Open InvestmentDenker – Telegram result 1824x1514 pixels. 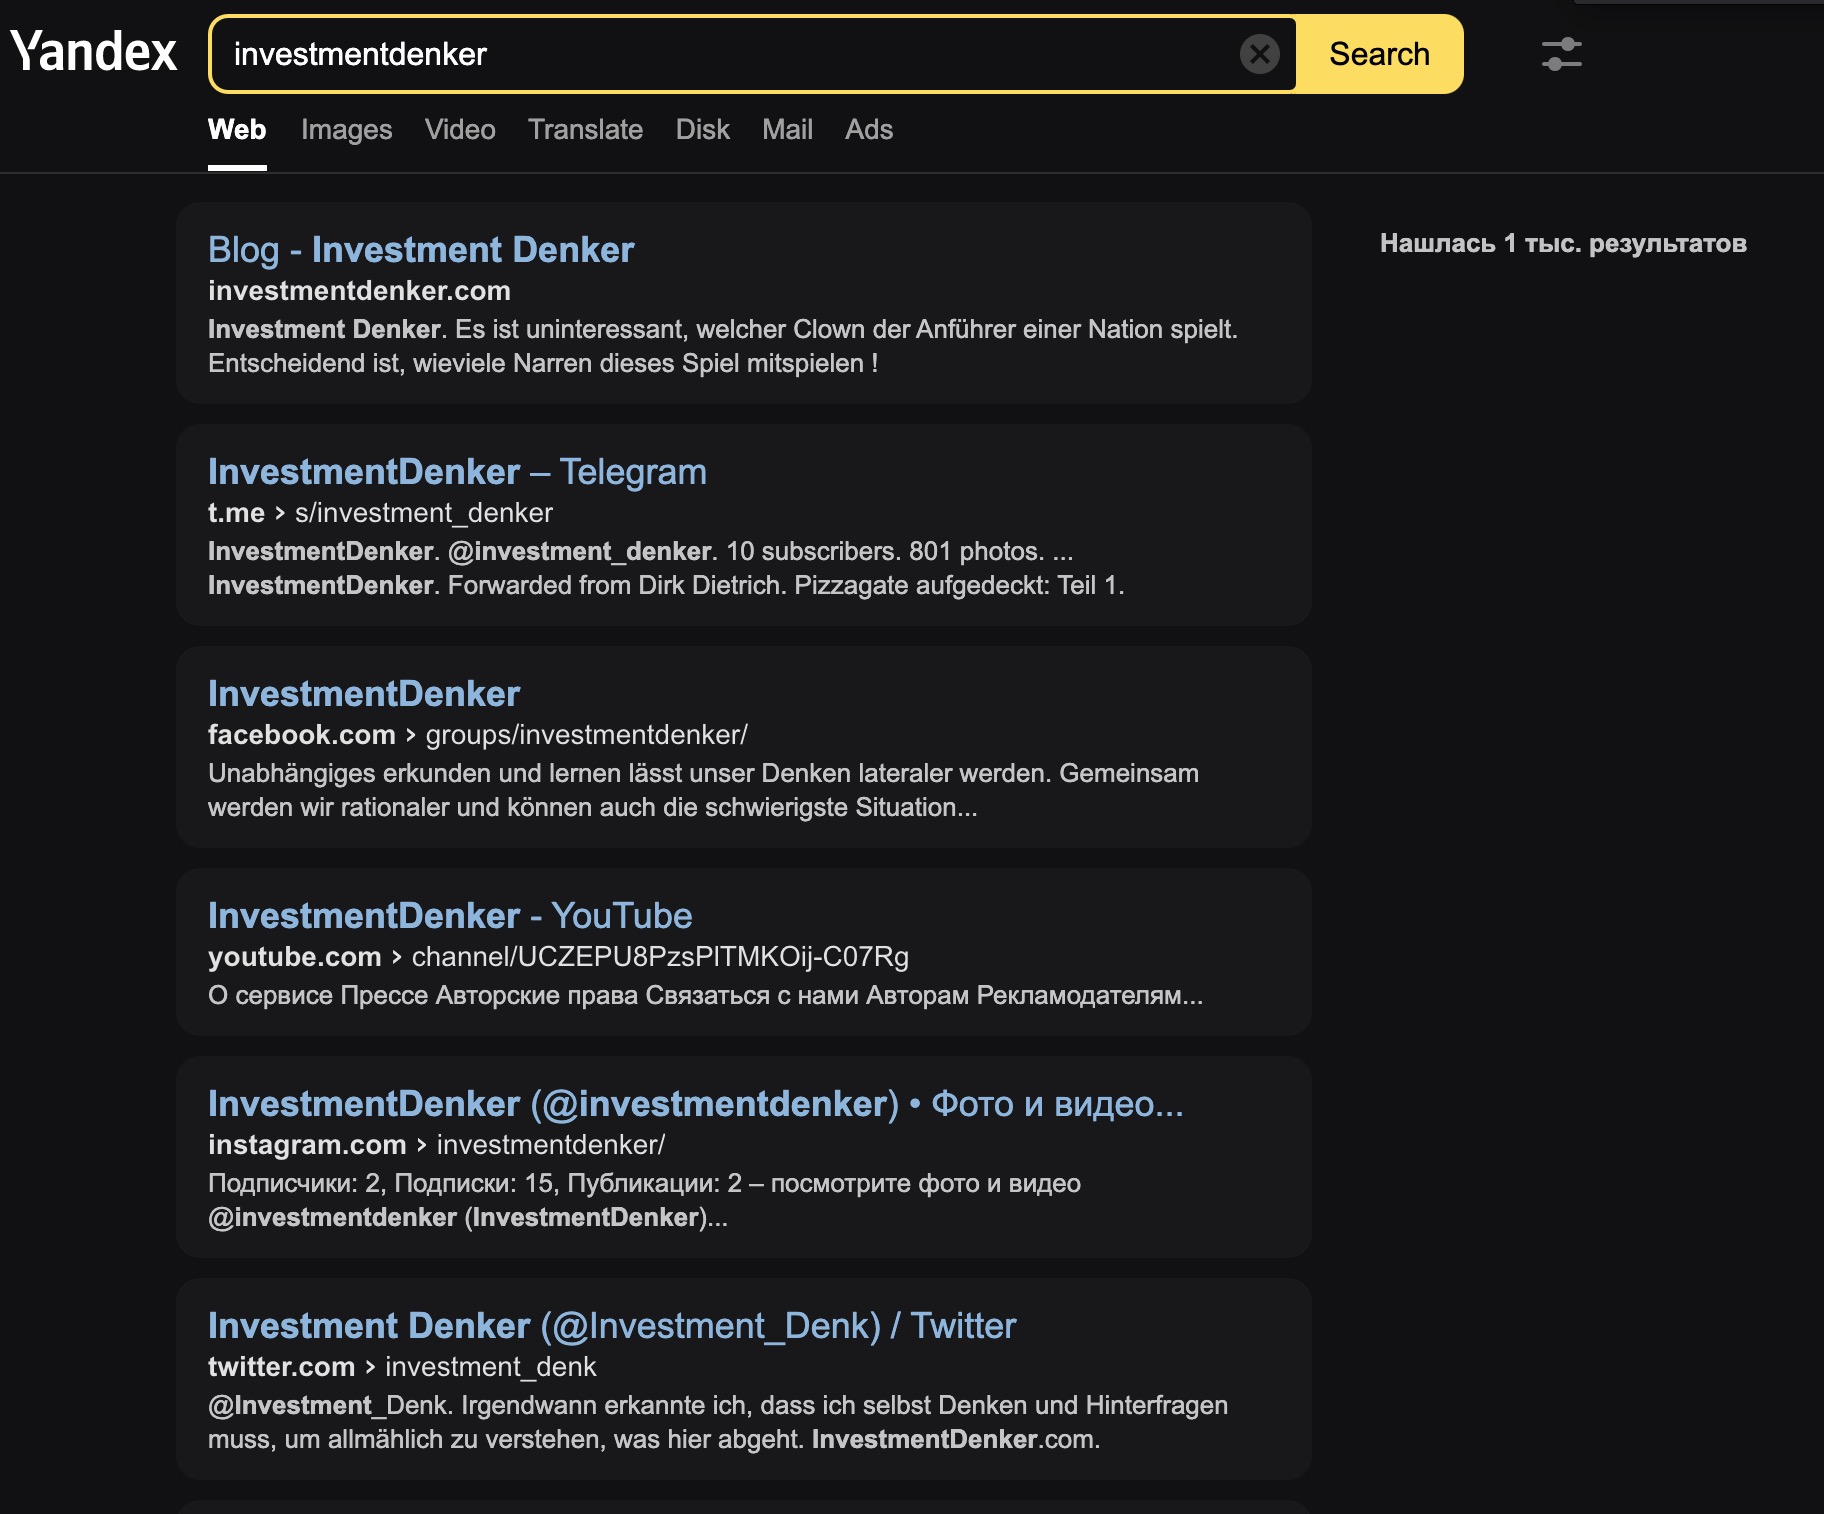[x=457, y=472]
